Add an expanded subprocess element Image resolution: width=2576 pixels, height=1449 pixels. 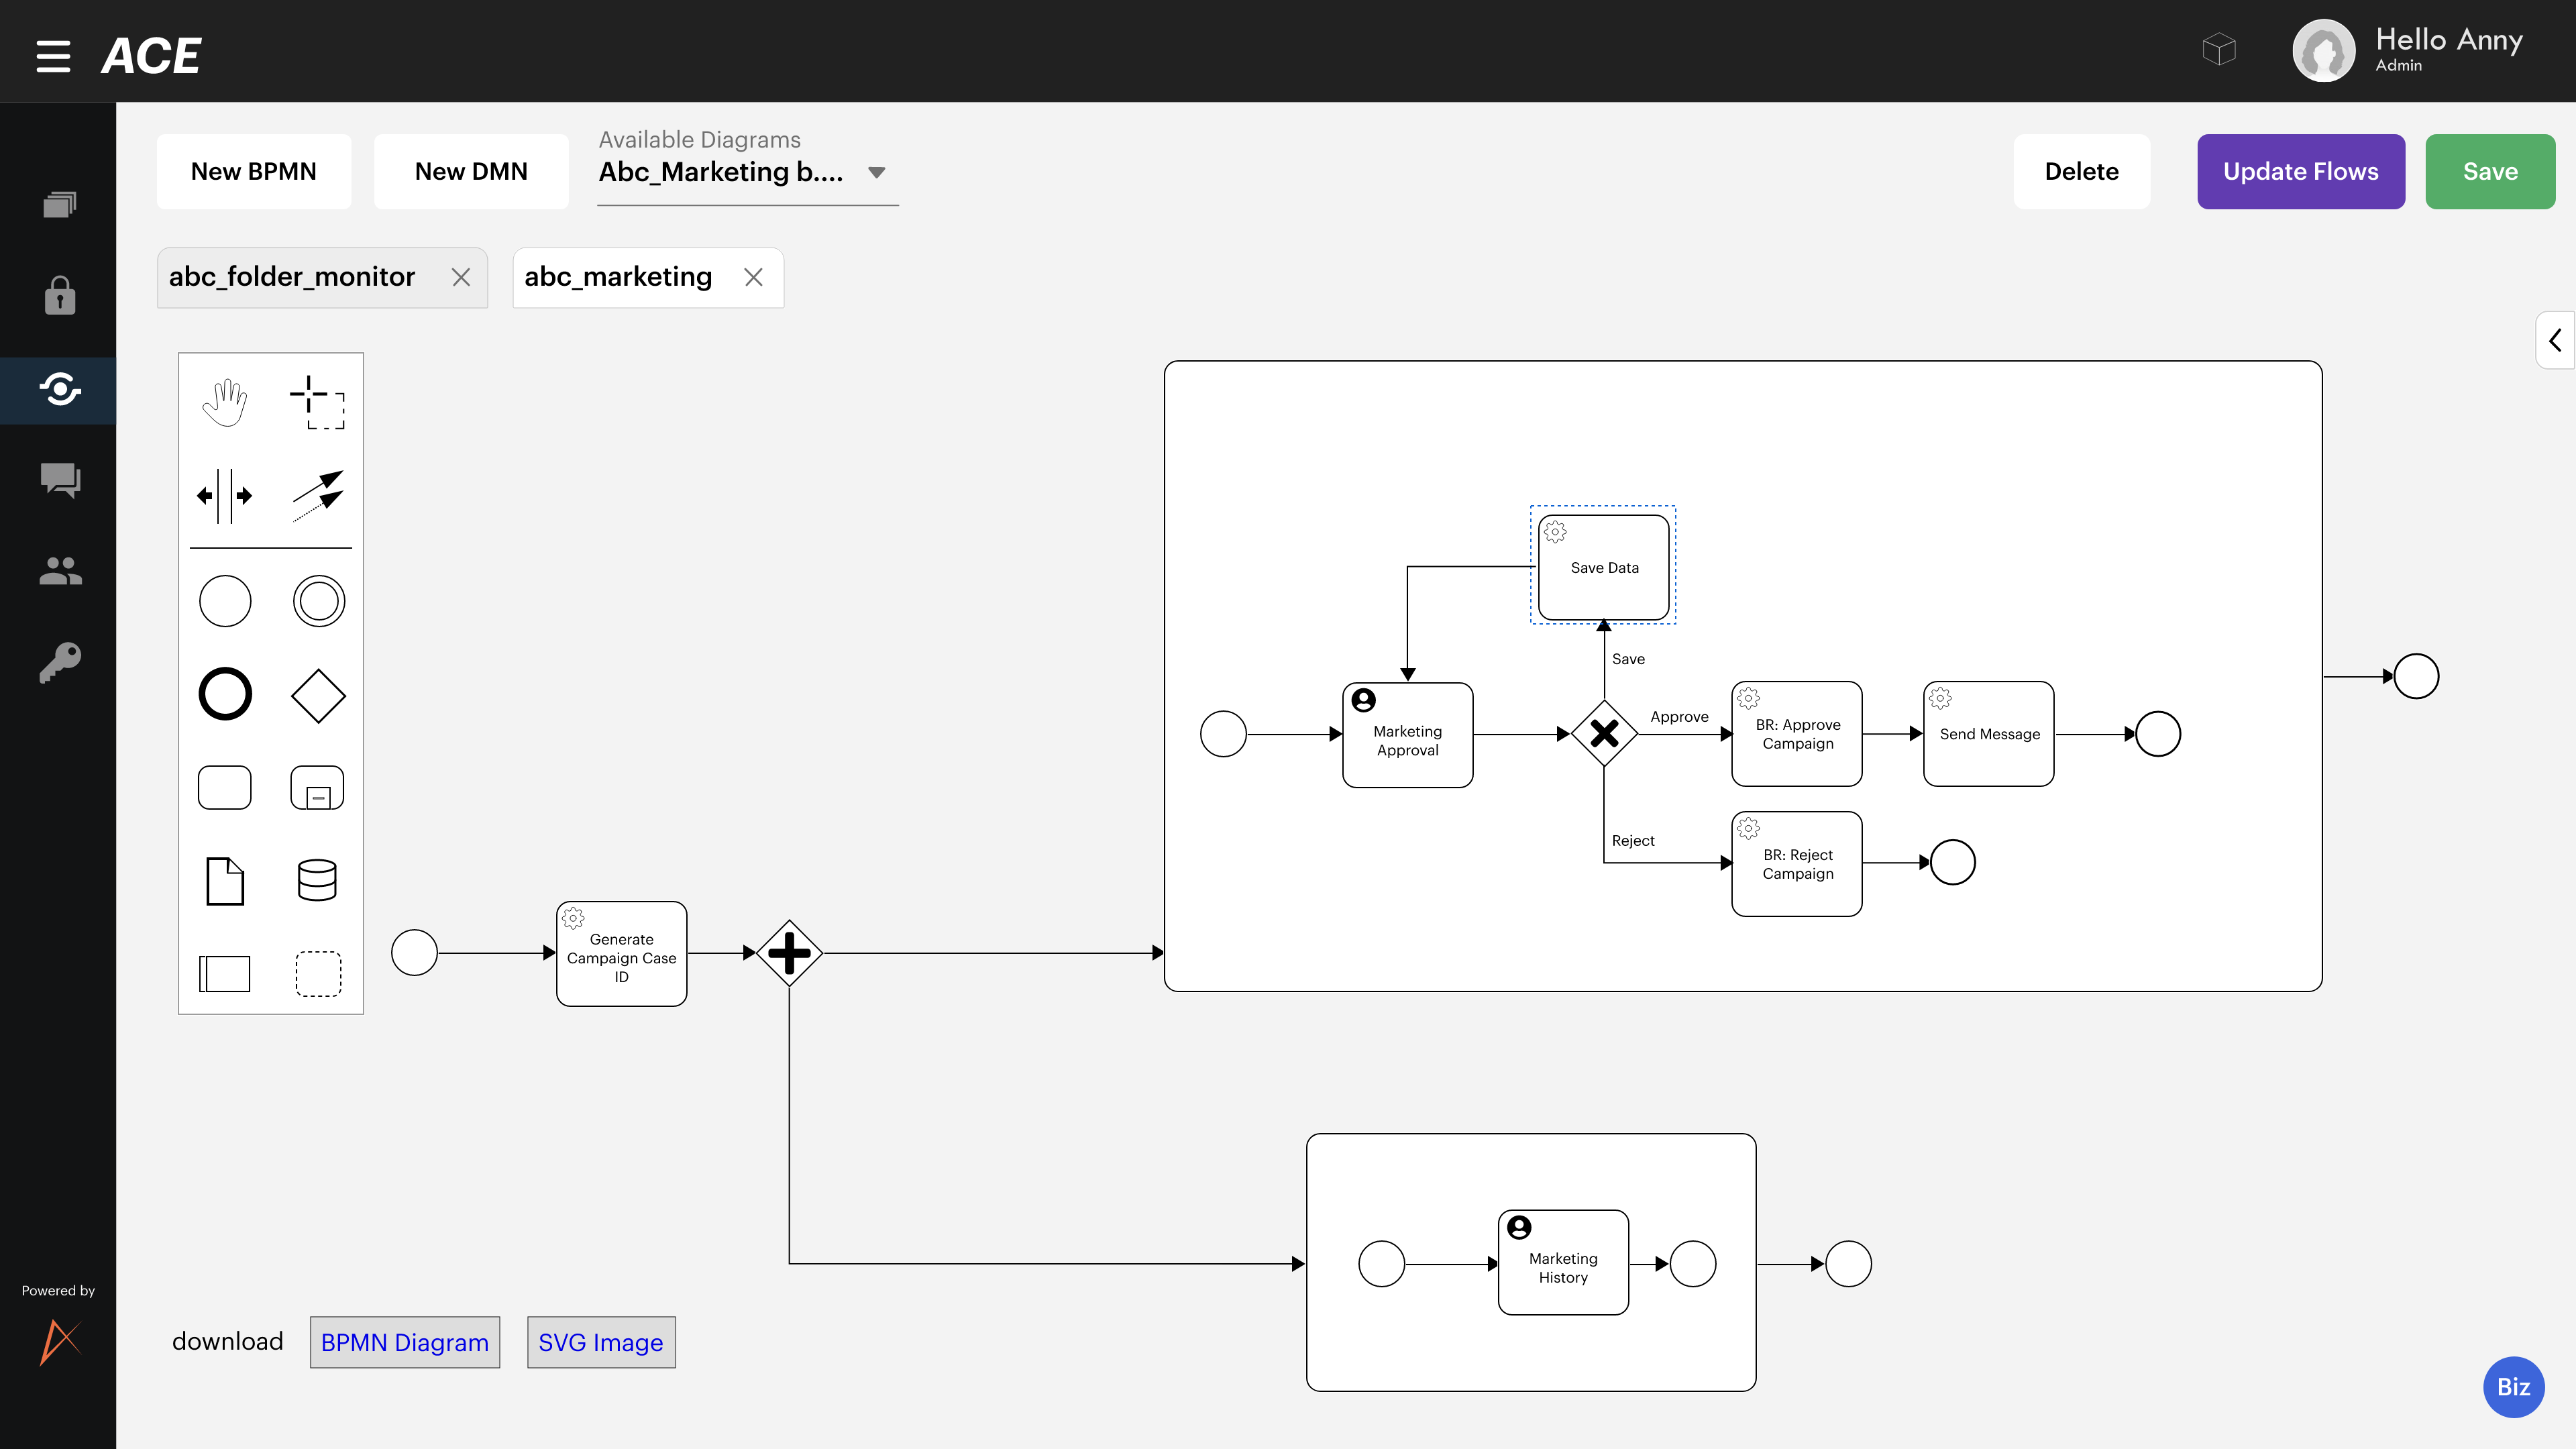coord(317,788)
